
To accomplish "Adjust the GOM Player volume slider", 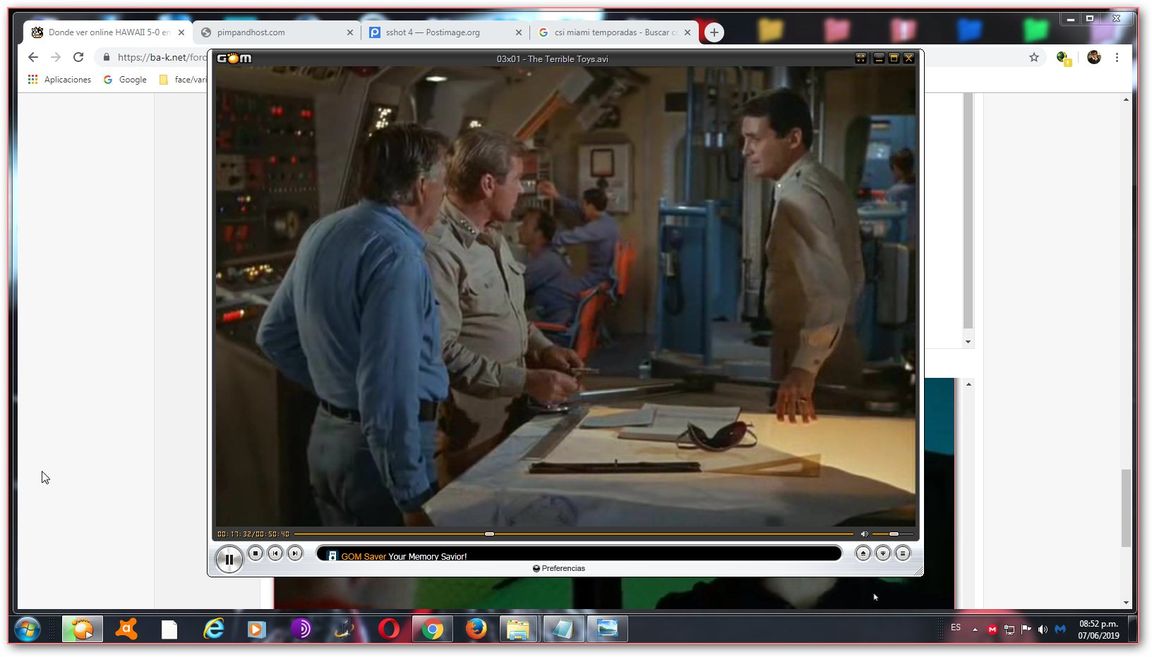I will coord(893,534).
